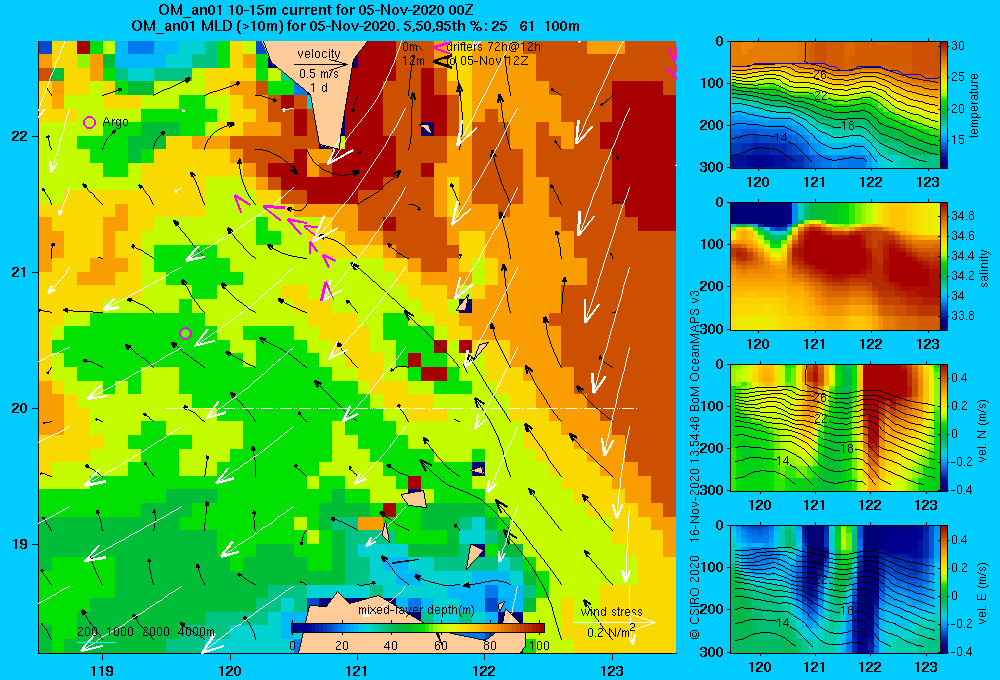Click the 'OM_an01 MLD (>10m)' subtitle line
Screen dimensions: 1000x680
pos(355,26)
